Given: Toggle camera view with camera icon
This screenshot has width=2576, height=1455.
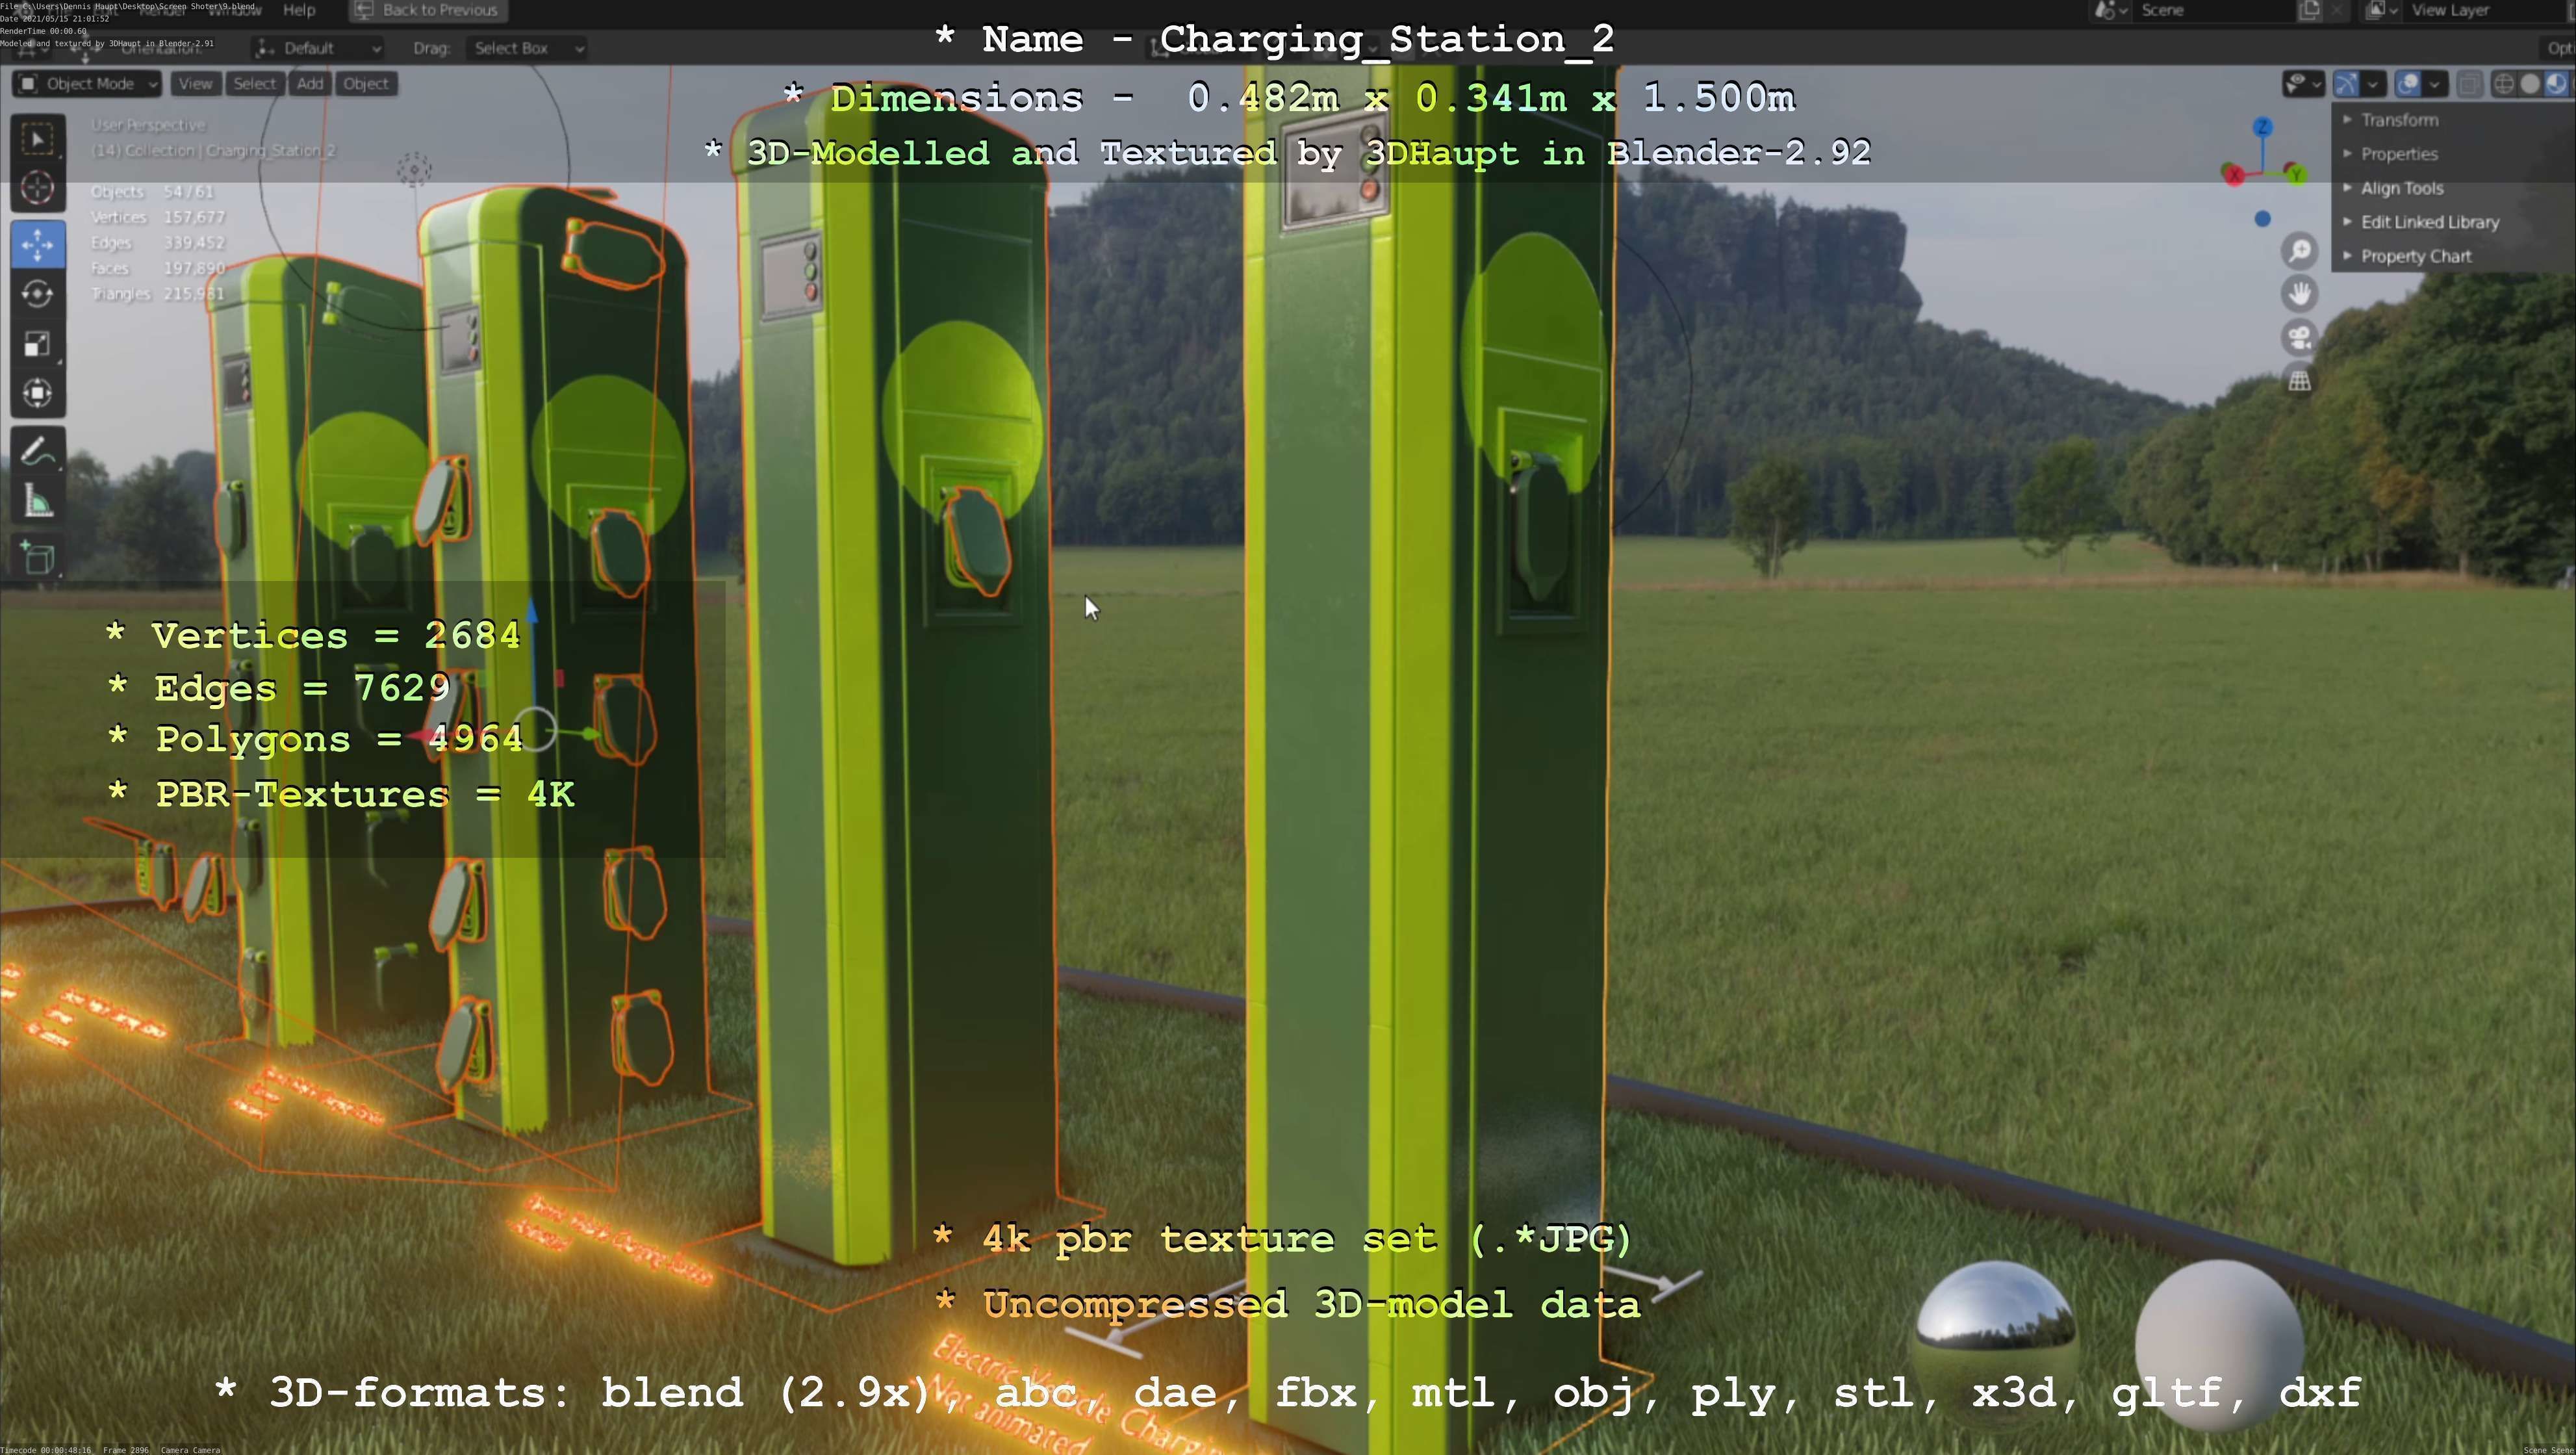Looking at the screenshot, I should click(2300, 337).
